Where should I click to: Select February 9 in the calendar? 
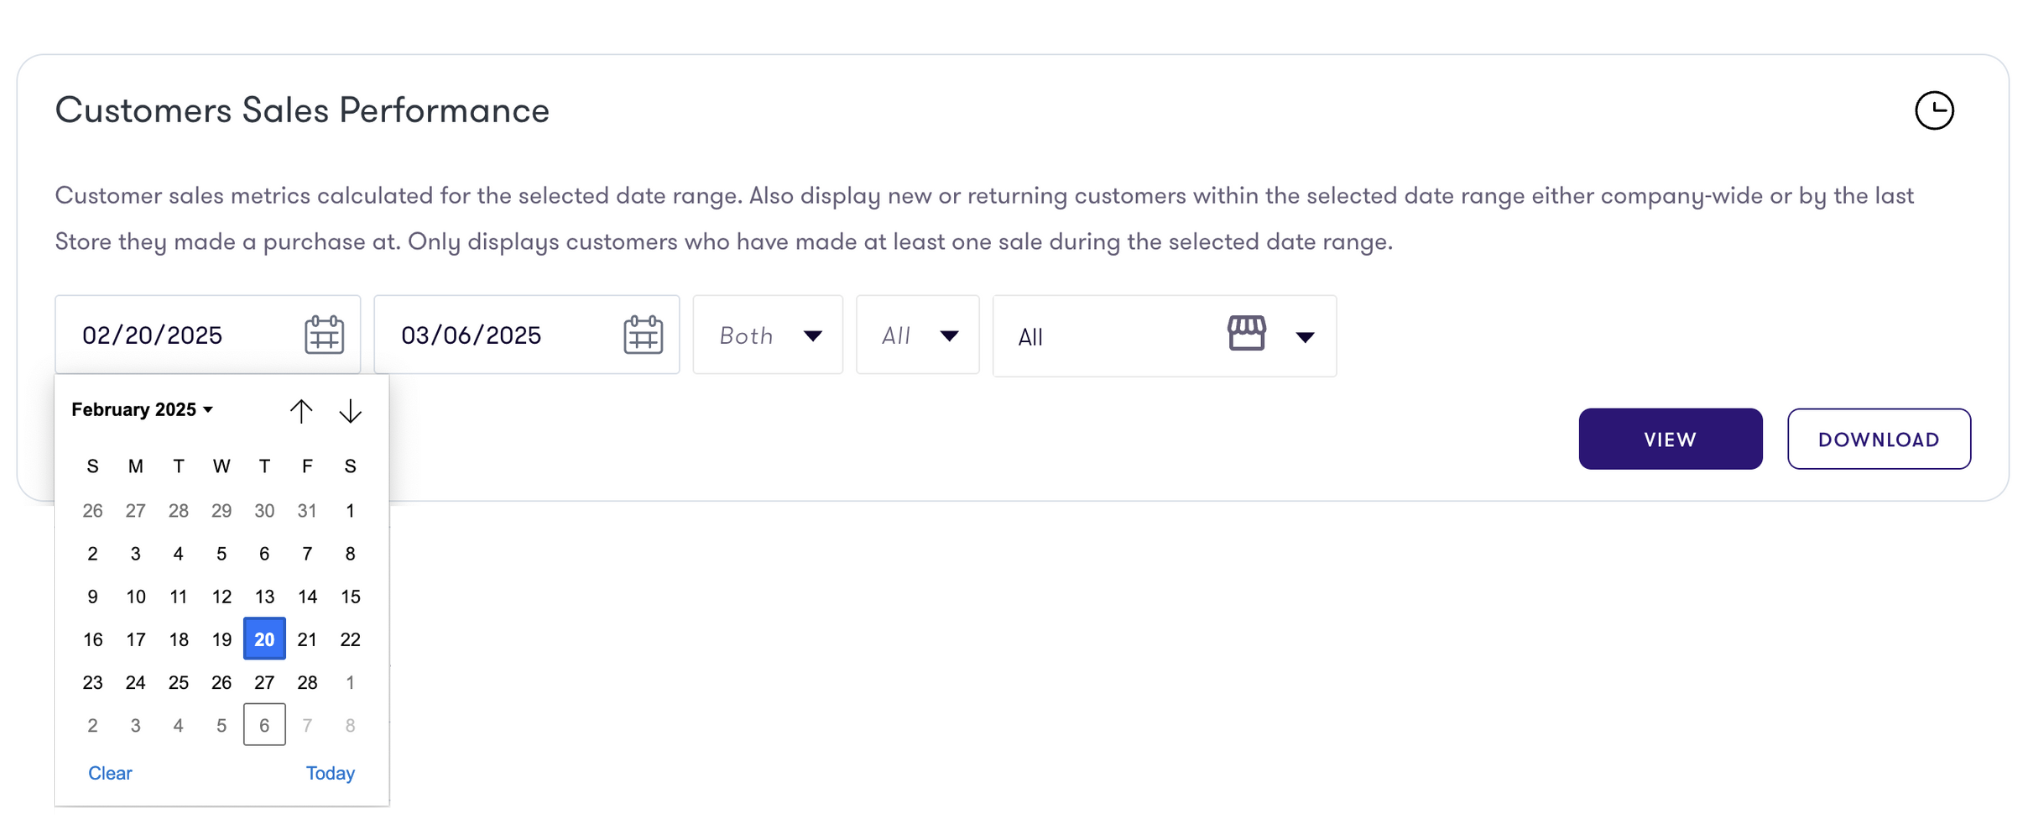click(93, 597)
